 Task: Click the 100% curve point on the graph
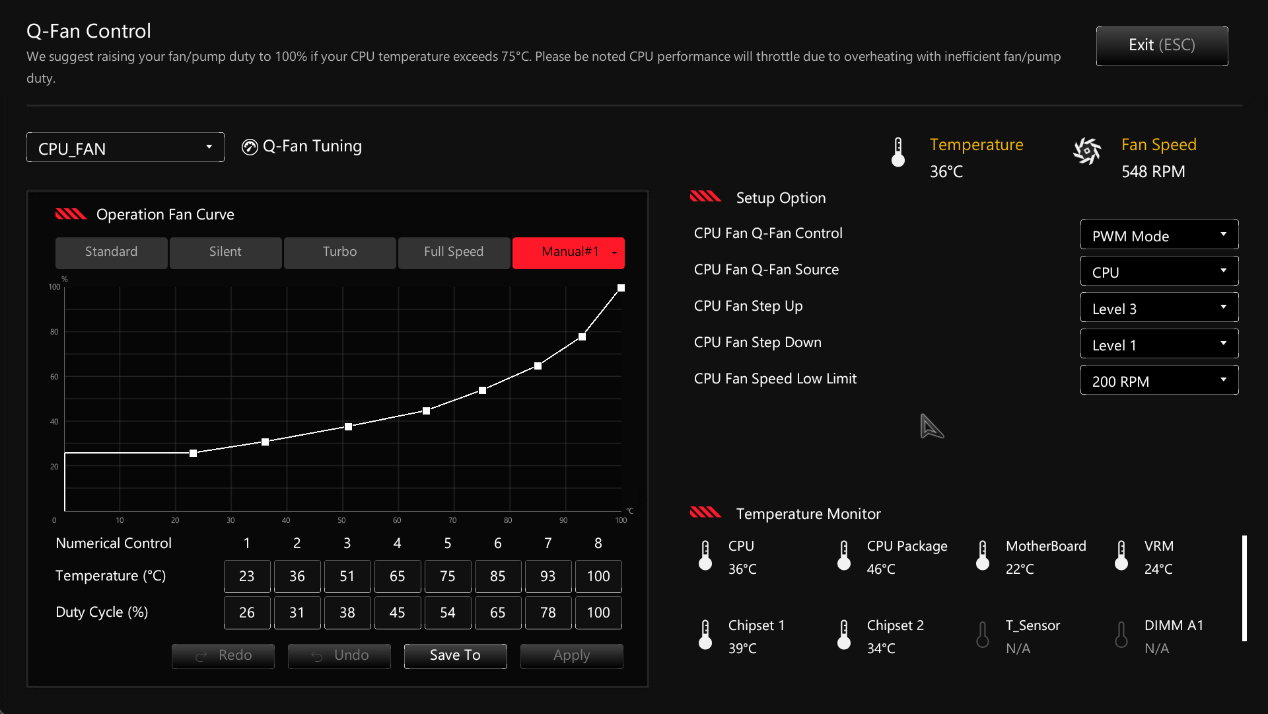621,288
